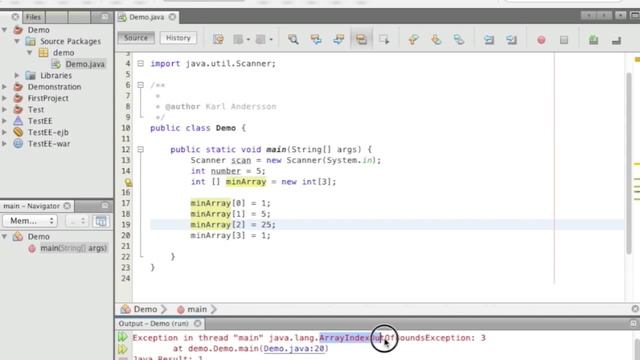
Task: Click the demo package icon
Action: coord(43,53)
